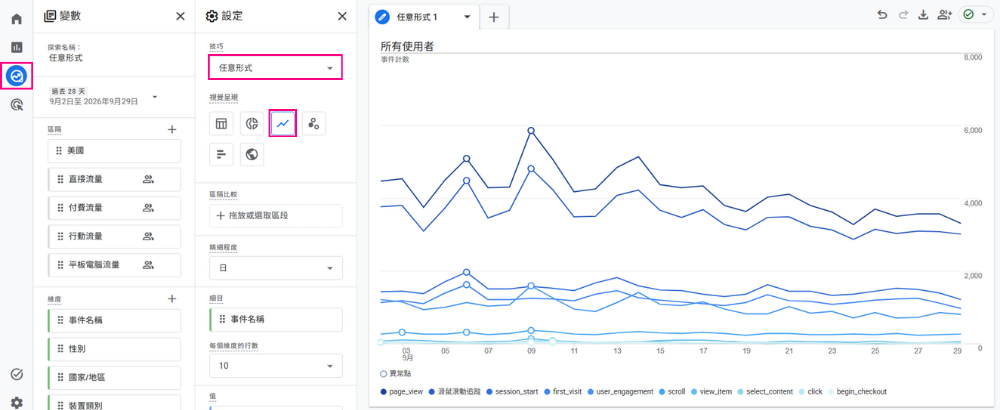This screenshot has height=410, width=1000.
Task: Select the 付費流量 segment
Action: tap(114, 208)
